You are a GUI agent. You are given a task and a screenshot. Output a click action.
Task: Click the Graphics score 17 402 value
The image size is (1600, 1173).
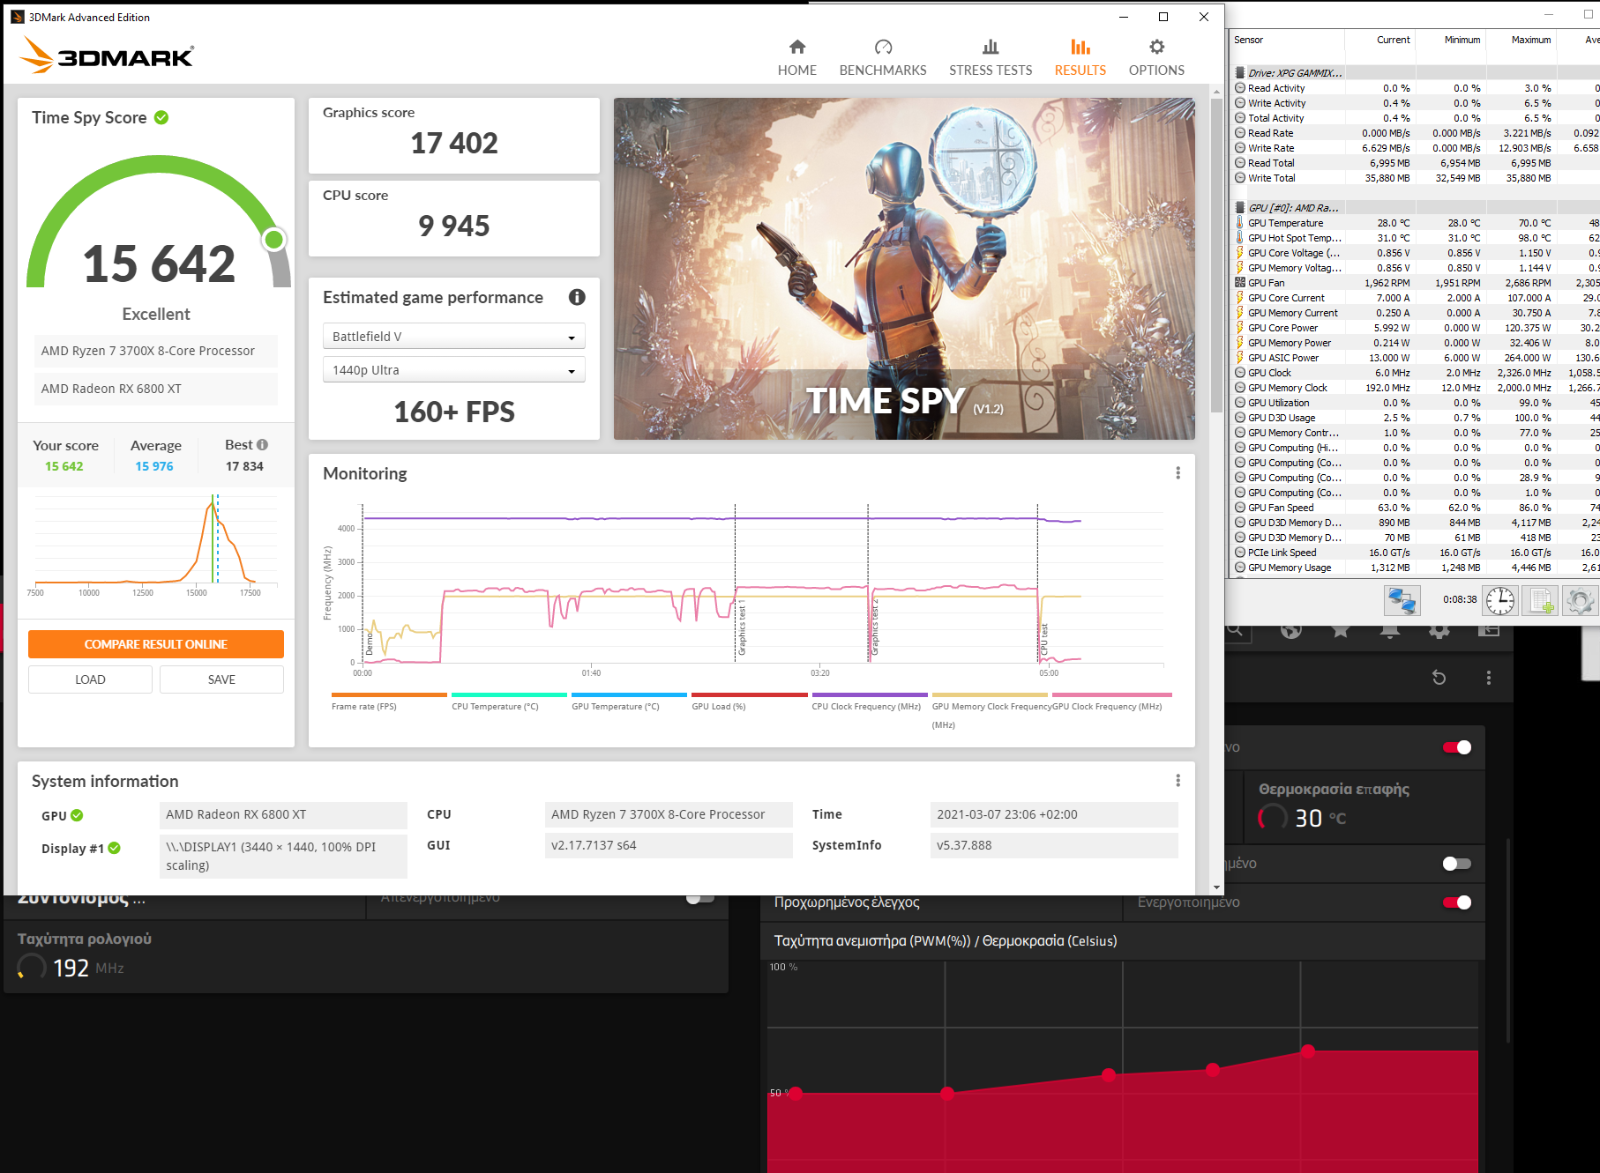pos(454,144)
